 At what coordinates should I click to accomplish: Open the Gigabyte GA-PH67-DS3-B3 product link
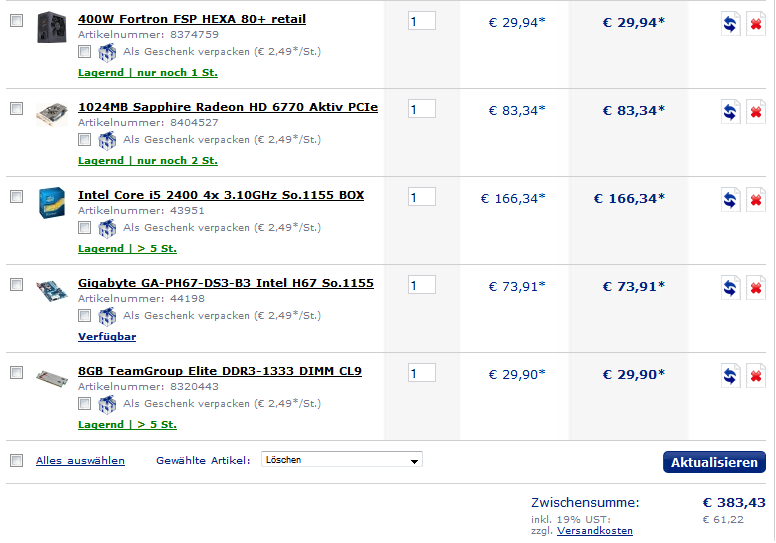click(x=226, y=283)
